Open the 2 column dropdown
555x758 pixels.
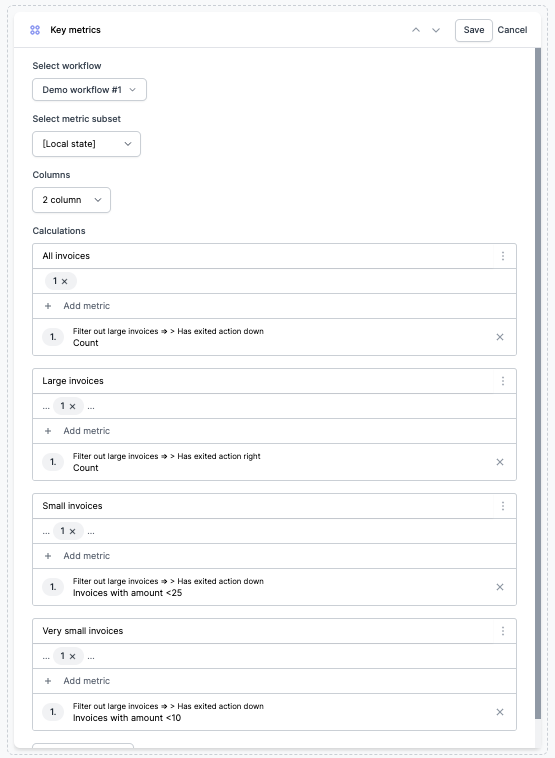[72, 200]
